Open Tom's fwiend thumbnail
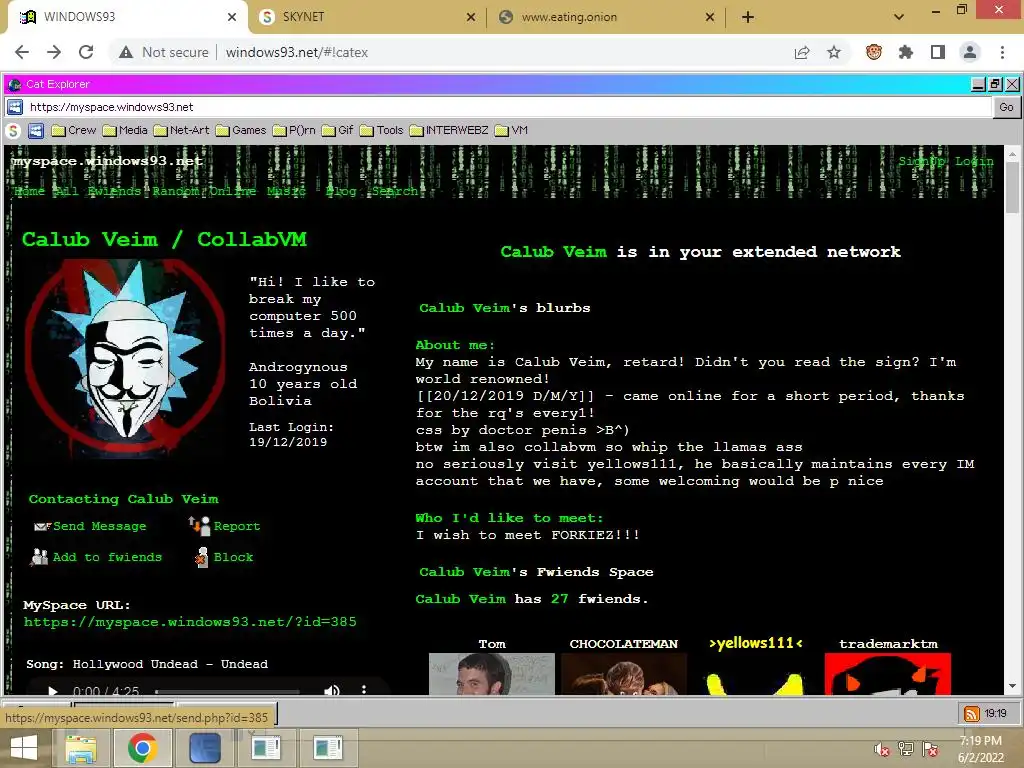Screen dimensions: 1024x768 pos(492,674)
